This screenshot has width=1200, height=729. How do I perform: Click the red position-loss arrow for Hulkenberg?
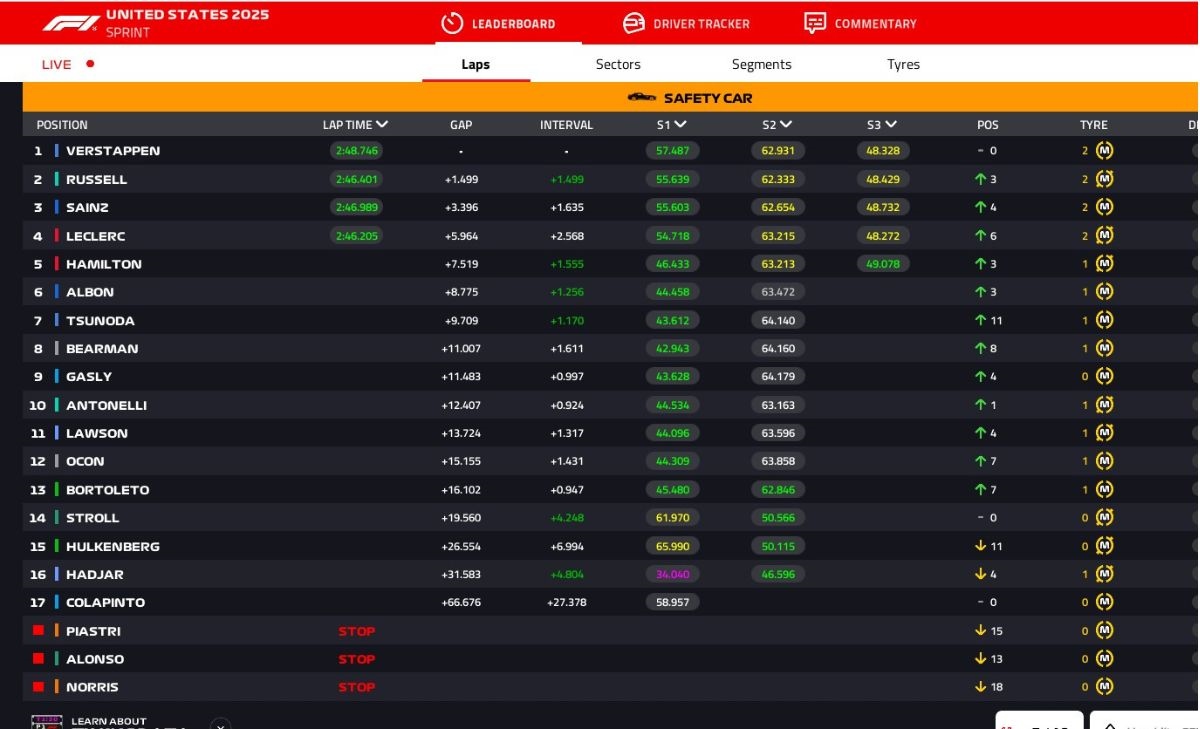tap(978, 546)
